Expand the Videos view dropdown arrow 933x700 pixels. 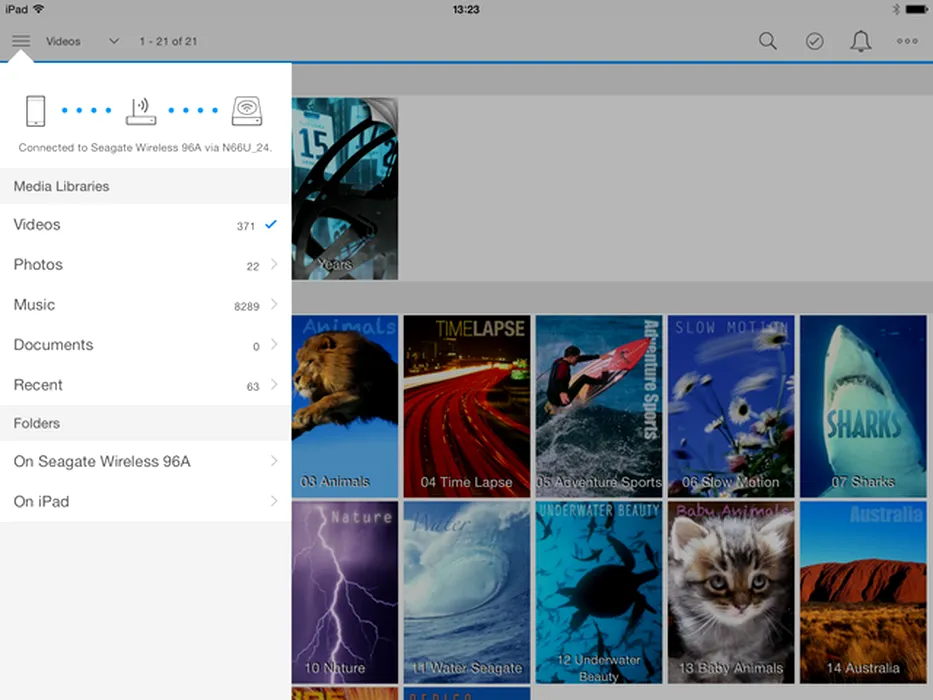pyautogui.click(x=113, y=41)
